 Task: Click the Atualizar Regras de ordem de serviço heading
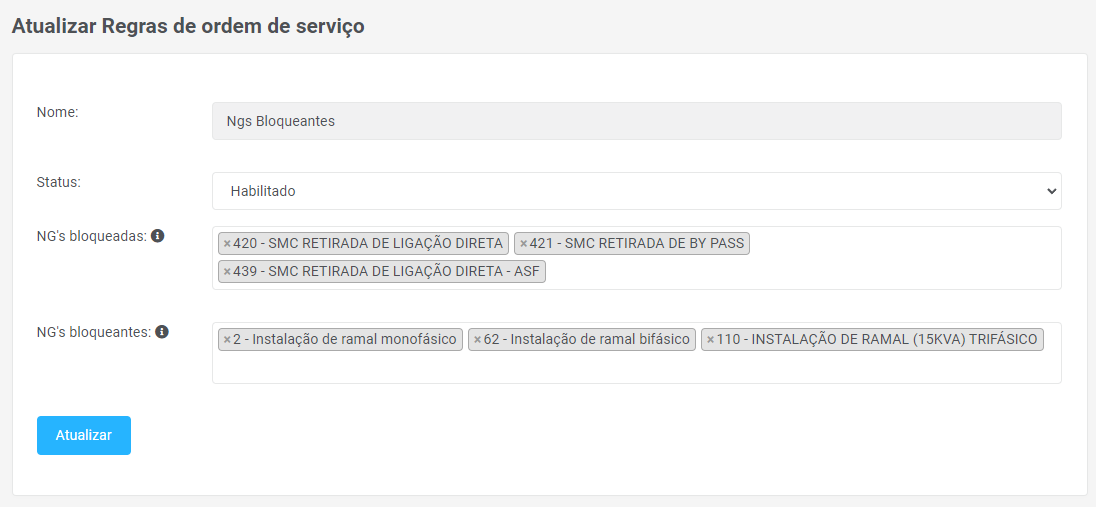click(x=188, y=26)
